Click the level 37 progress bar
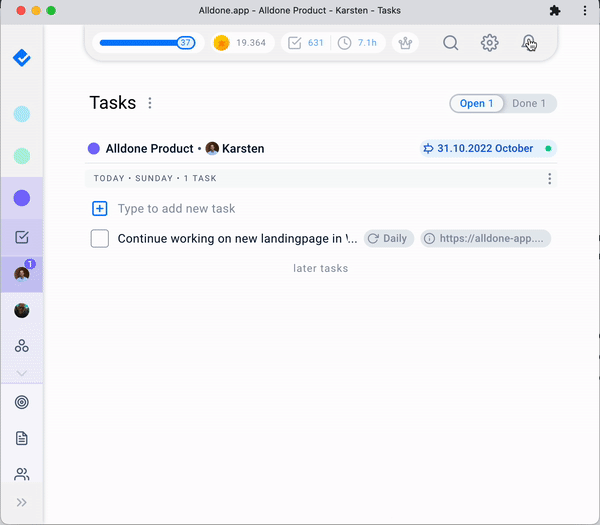The height and width of the screenshot is (525, 600). coord(148,42)
